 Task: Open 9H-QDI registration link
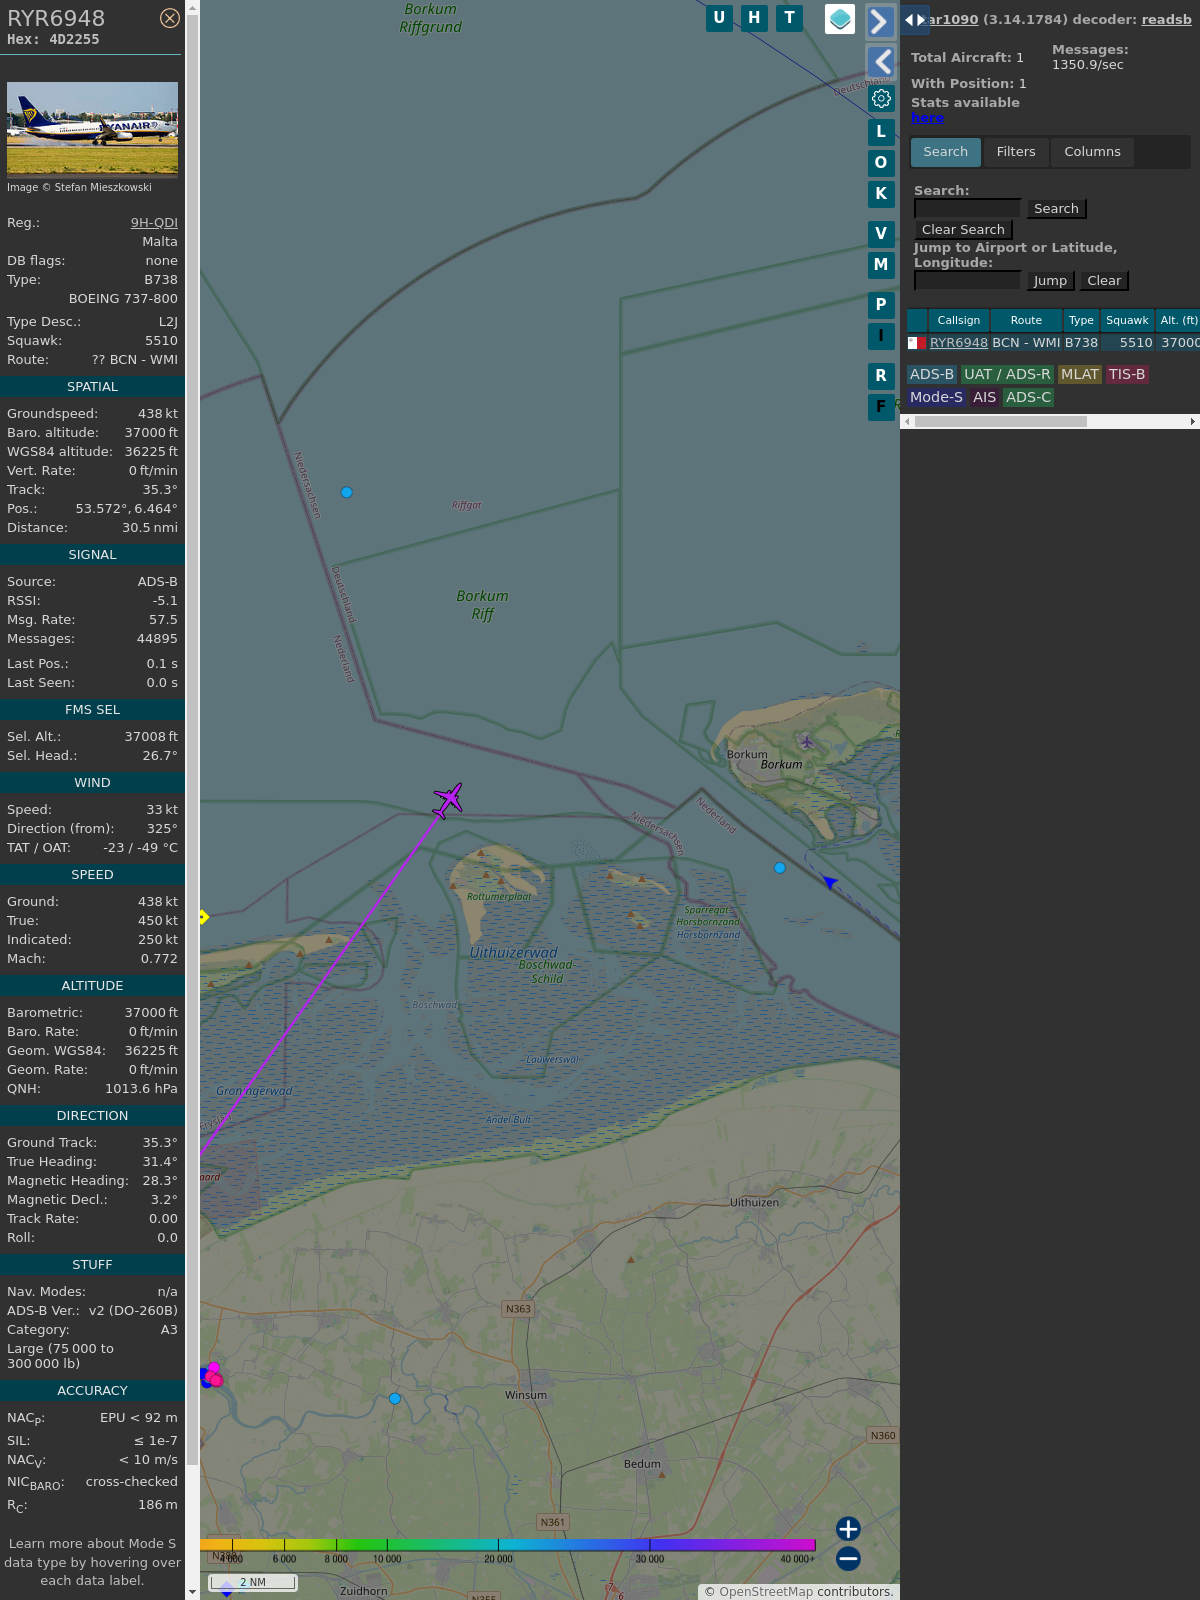coord(154,223)
